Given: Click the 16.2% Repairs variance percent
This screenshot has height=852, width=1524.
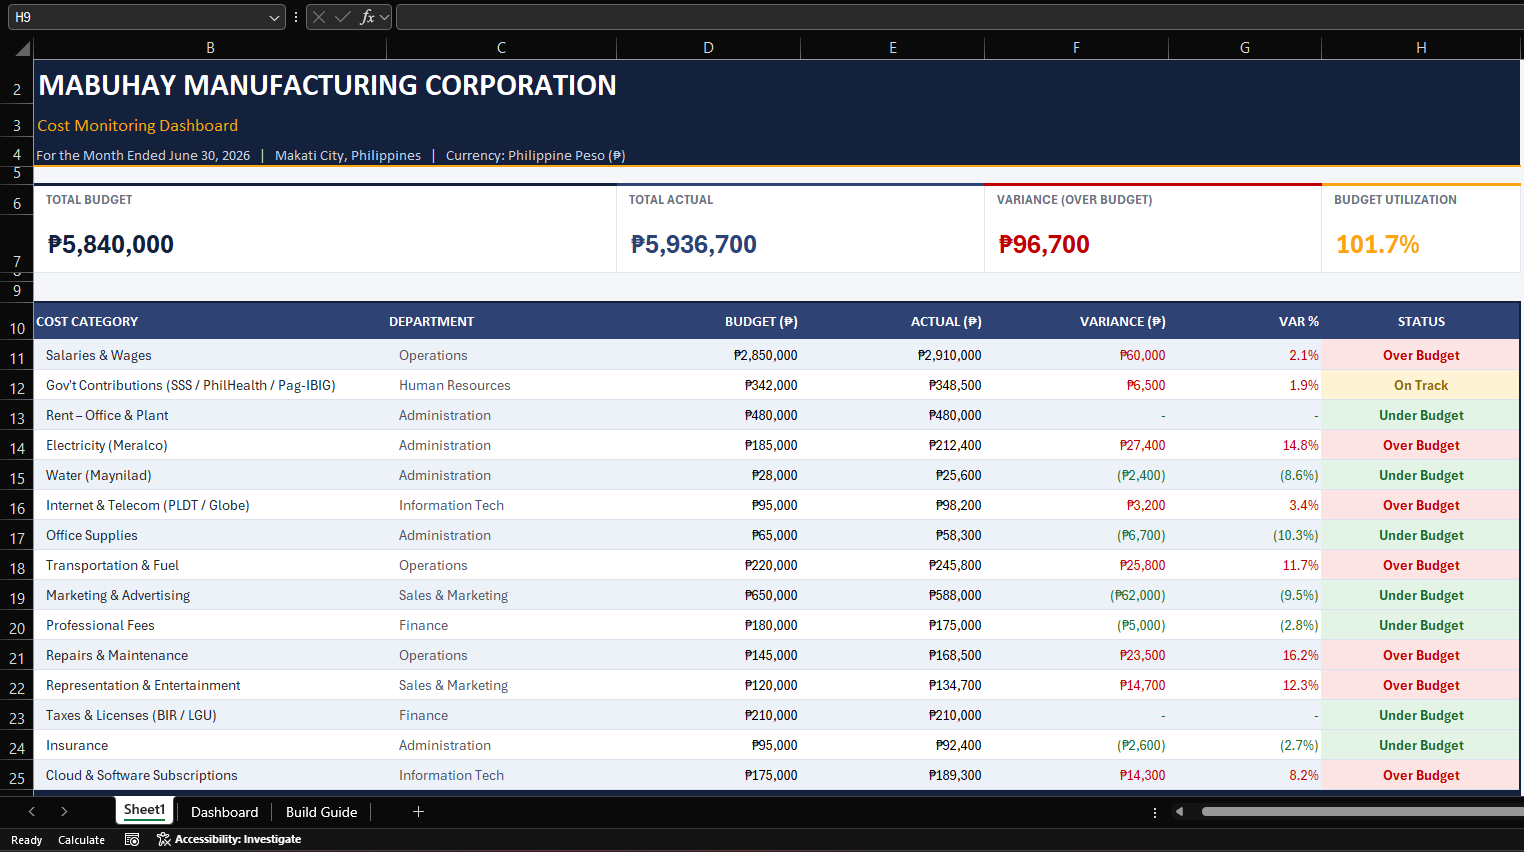Looking at the screenshot, I should [1245, 655].
